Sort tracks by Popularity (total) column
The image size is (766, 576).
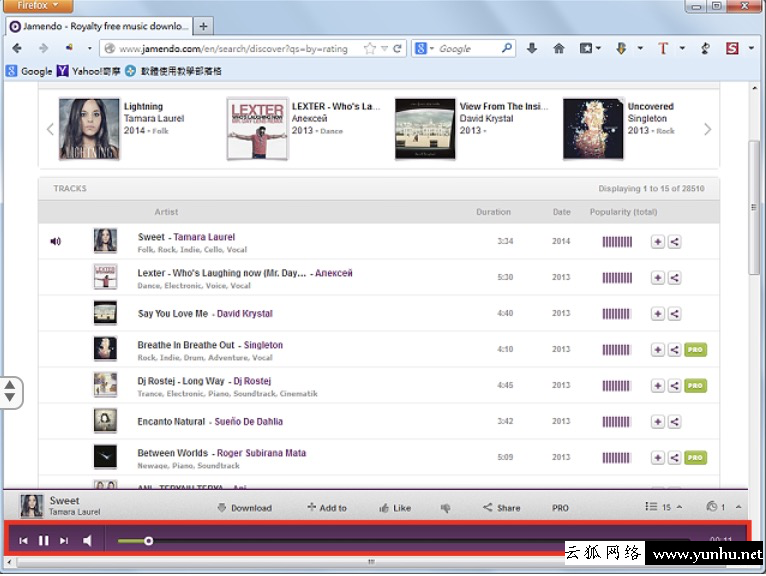click(623, 212)
